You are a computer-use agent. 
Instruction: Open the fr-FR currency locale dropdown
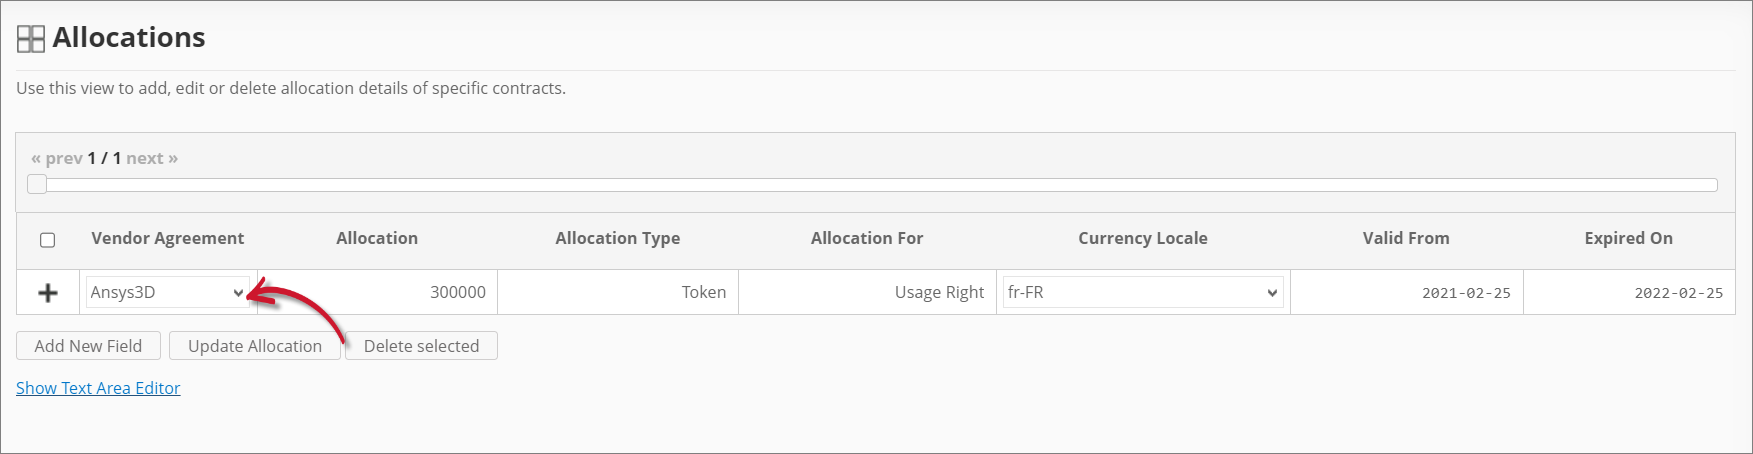(1142, 293)
